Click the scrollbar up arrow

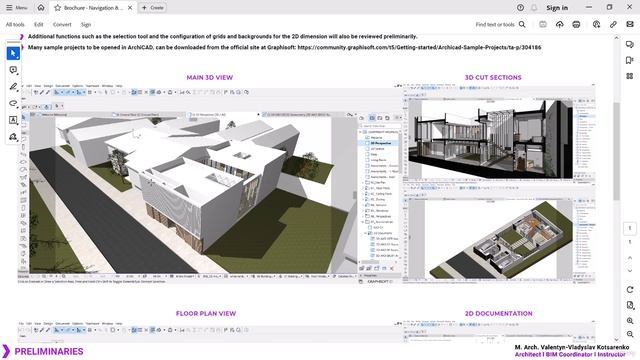pos(617,38)
